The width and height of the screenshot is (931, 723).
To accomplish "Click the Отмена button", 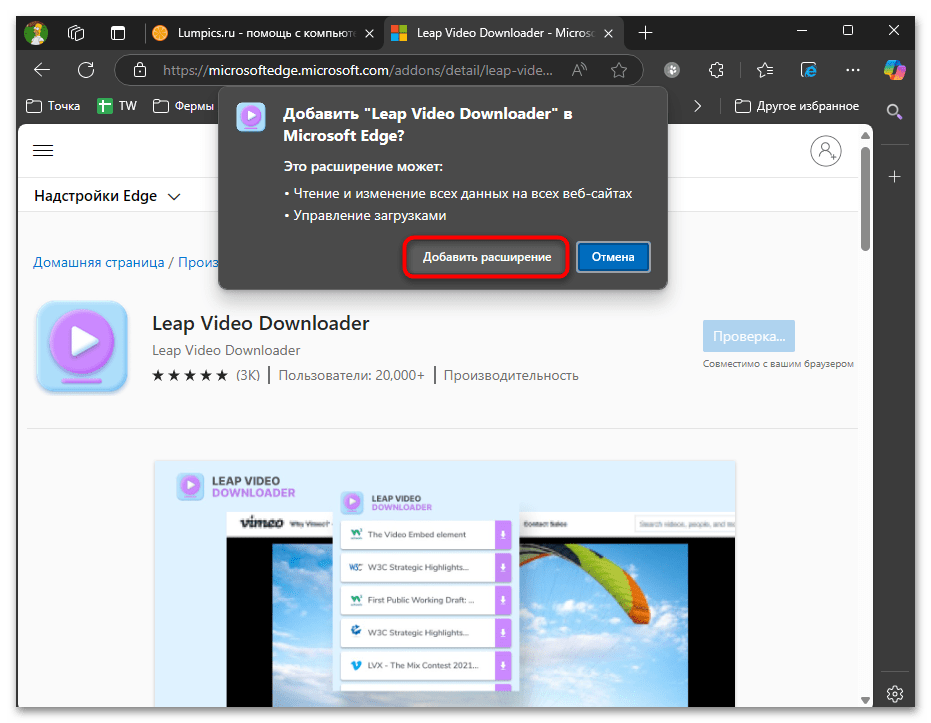I will click(x=613, y=257).
